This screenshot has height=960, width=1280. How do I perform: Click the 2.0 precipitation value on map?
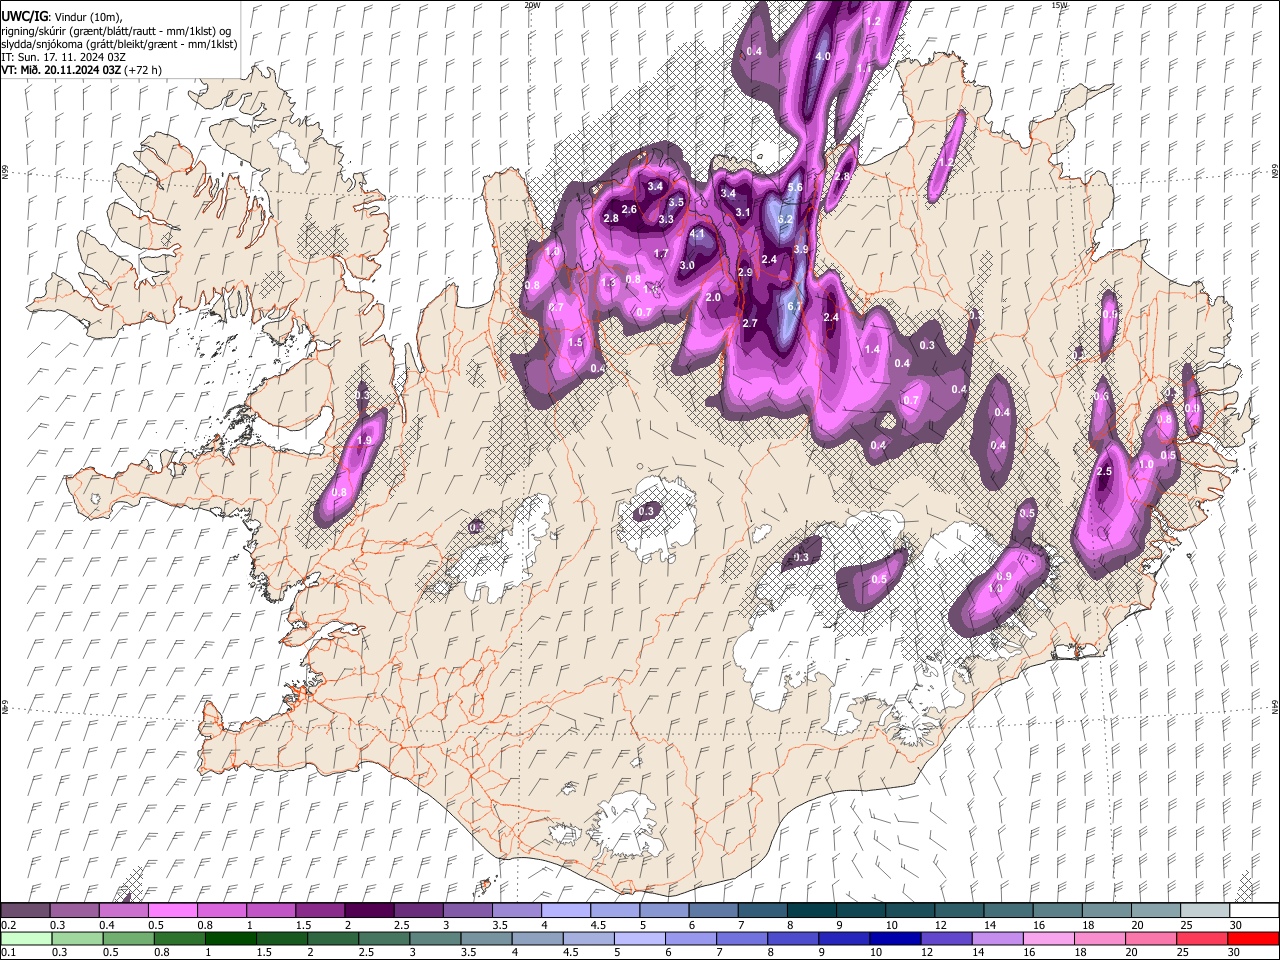tap(713, 297)
